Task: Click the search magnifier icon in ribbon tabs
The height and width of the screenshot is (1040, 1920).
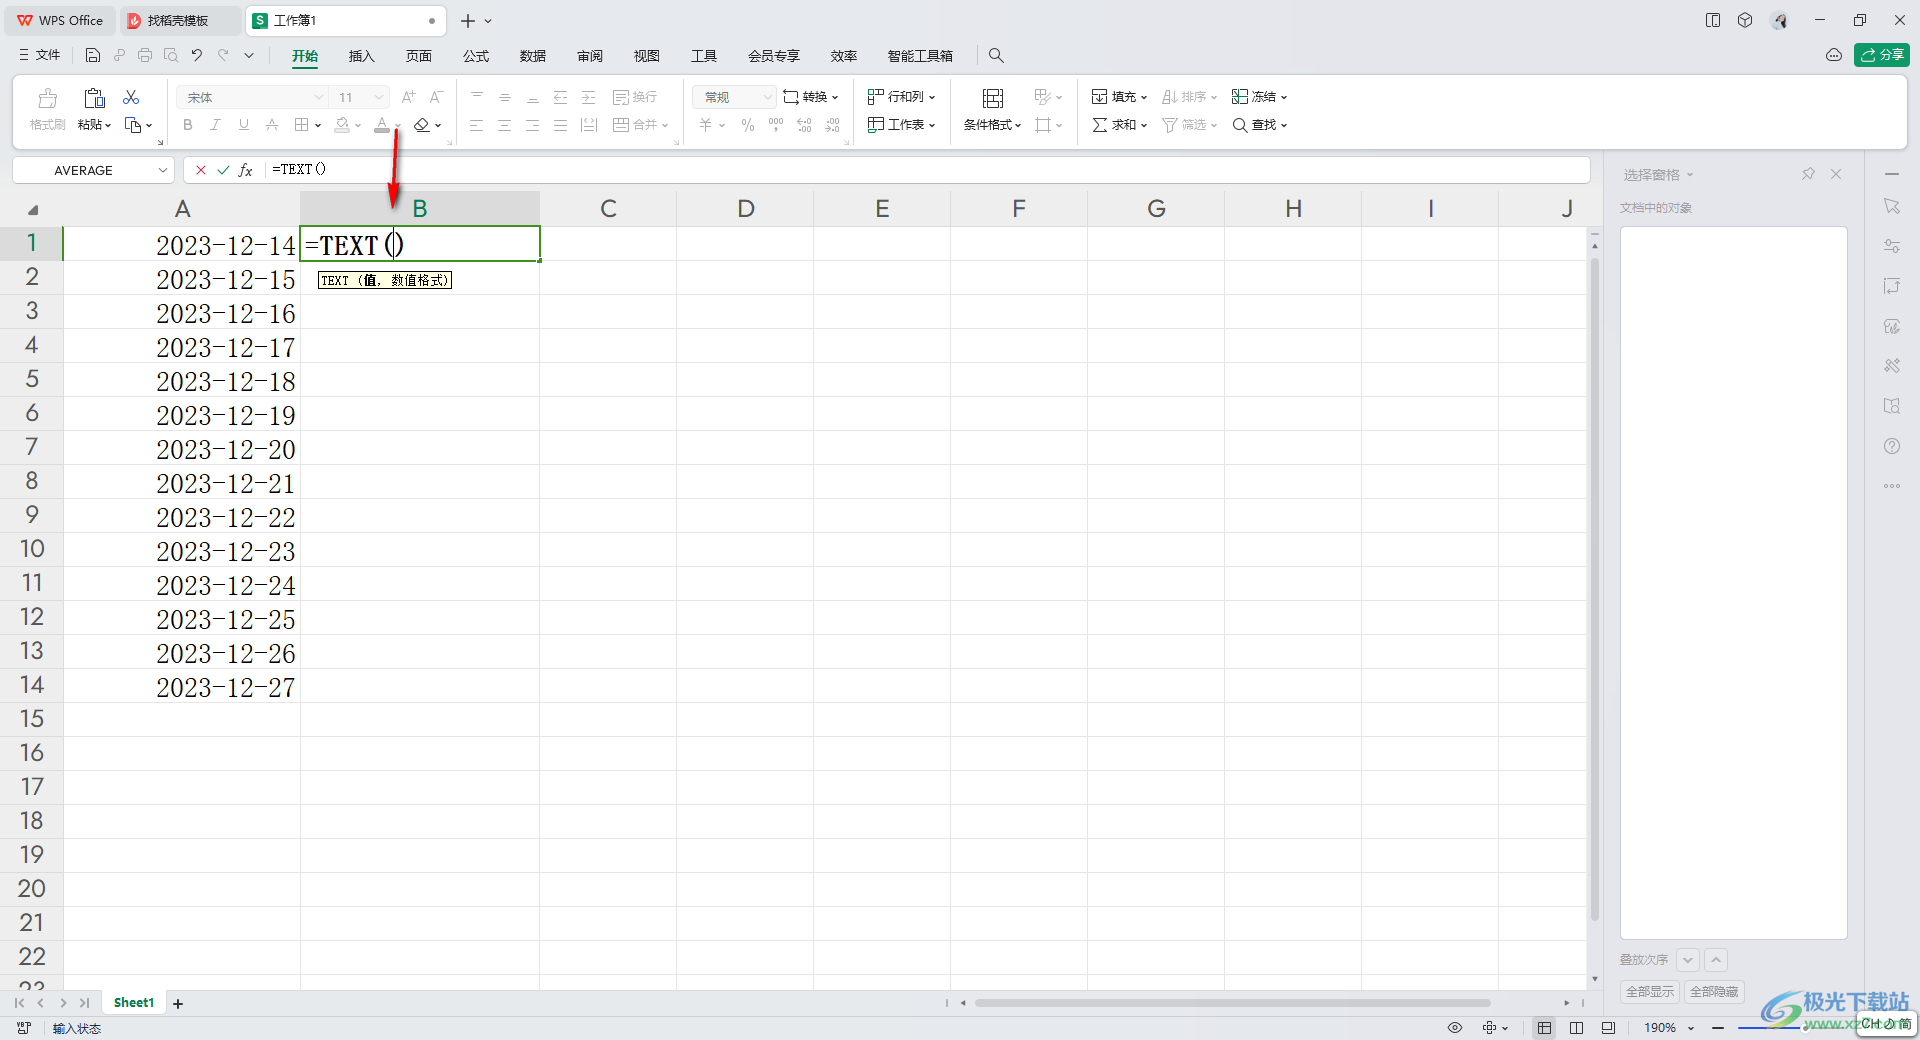Action: tap(996, 56)
